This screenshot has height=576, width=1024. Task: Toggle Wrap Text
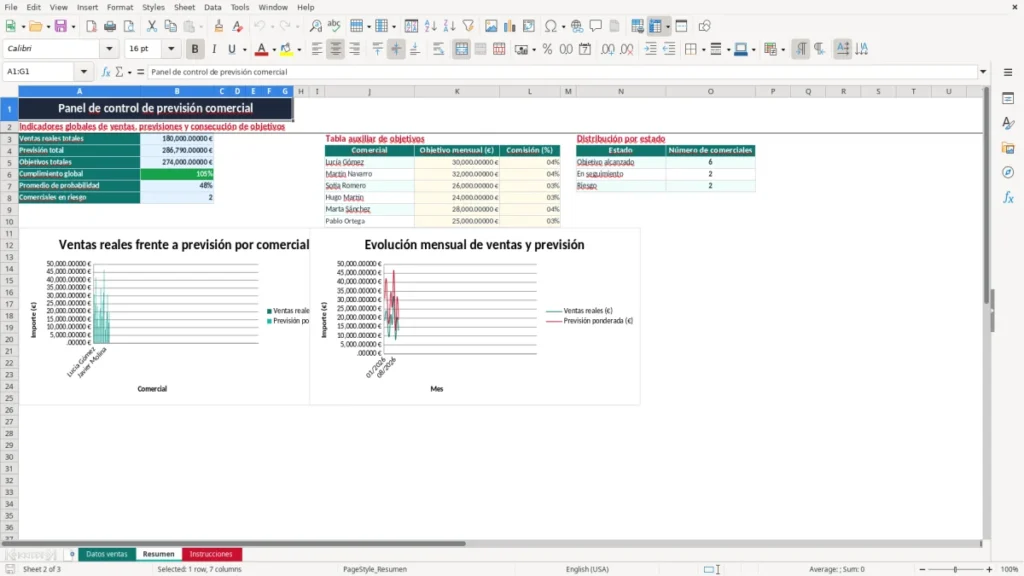pos(438,49)
